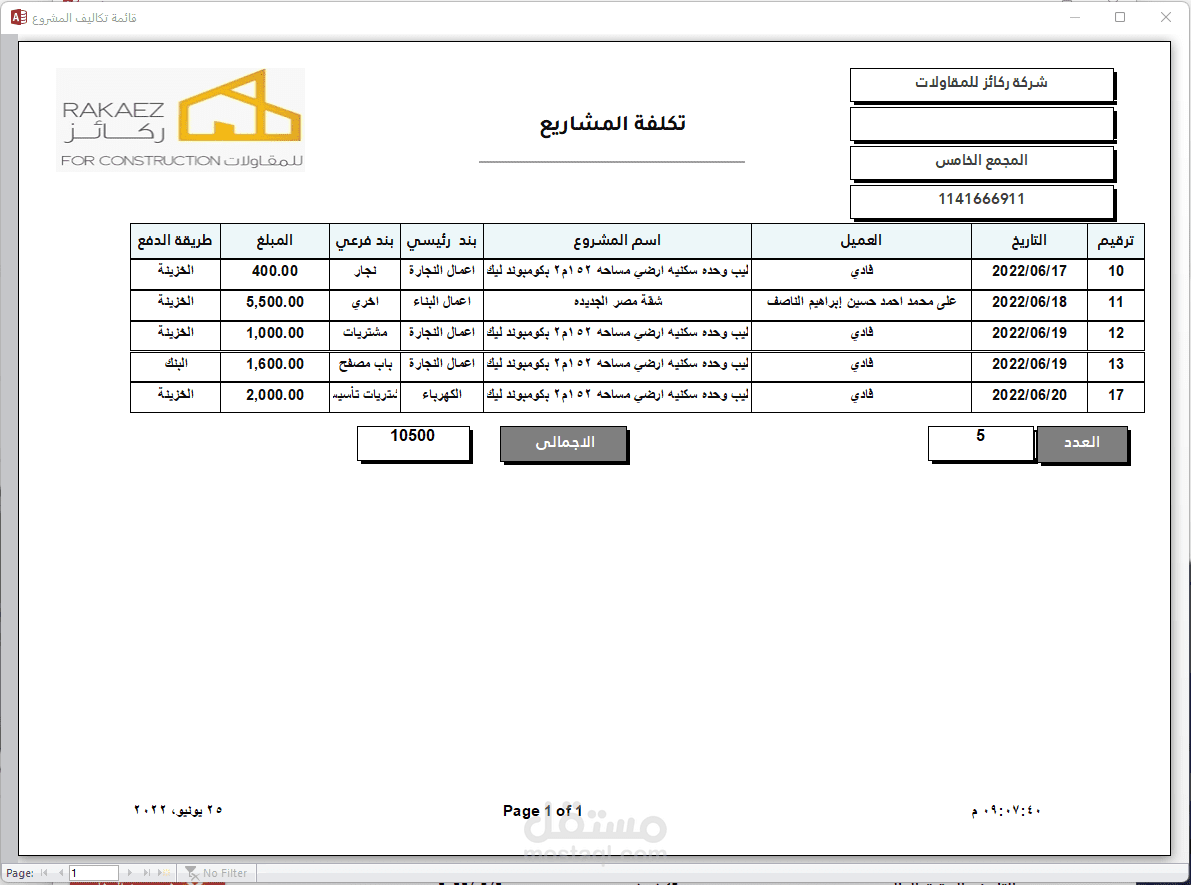
Task: Click the شركة ركائز للمقاولات company box
Action: tap(981, 84)
